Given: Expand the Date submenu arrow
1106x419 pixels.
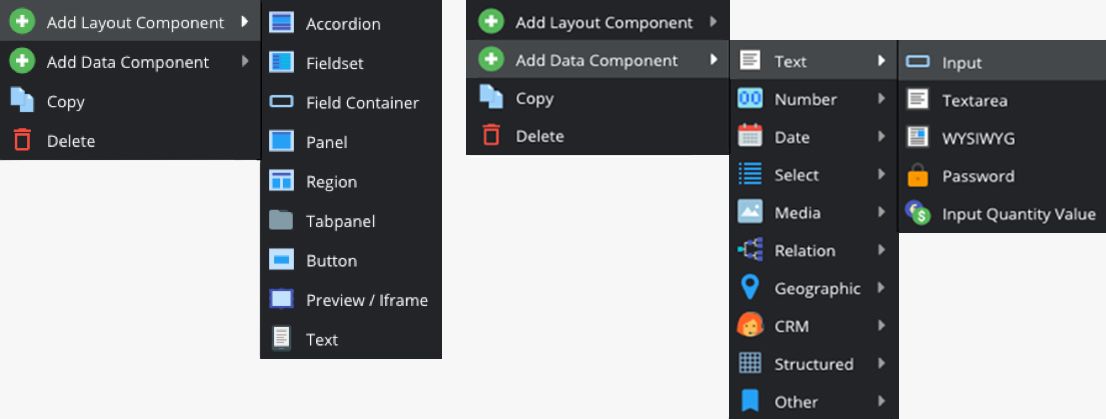Looking at the screenshot, I should pos(882,137).
